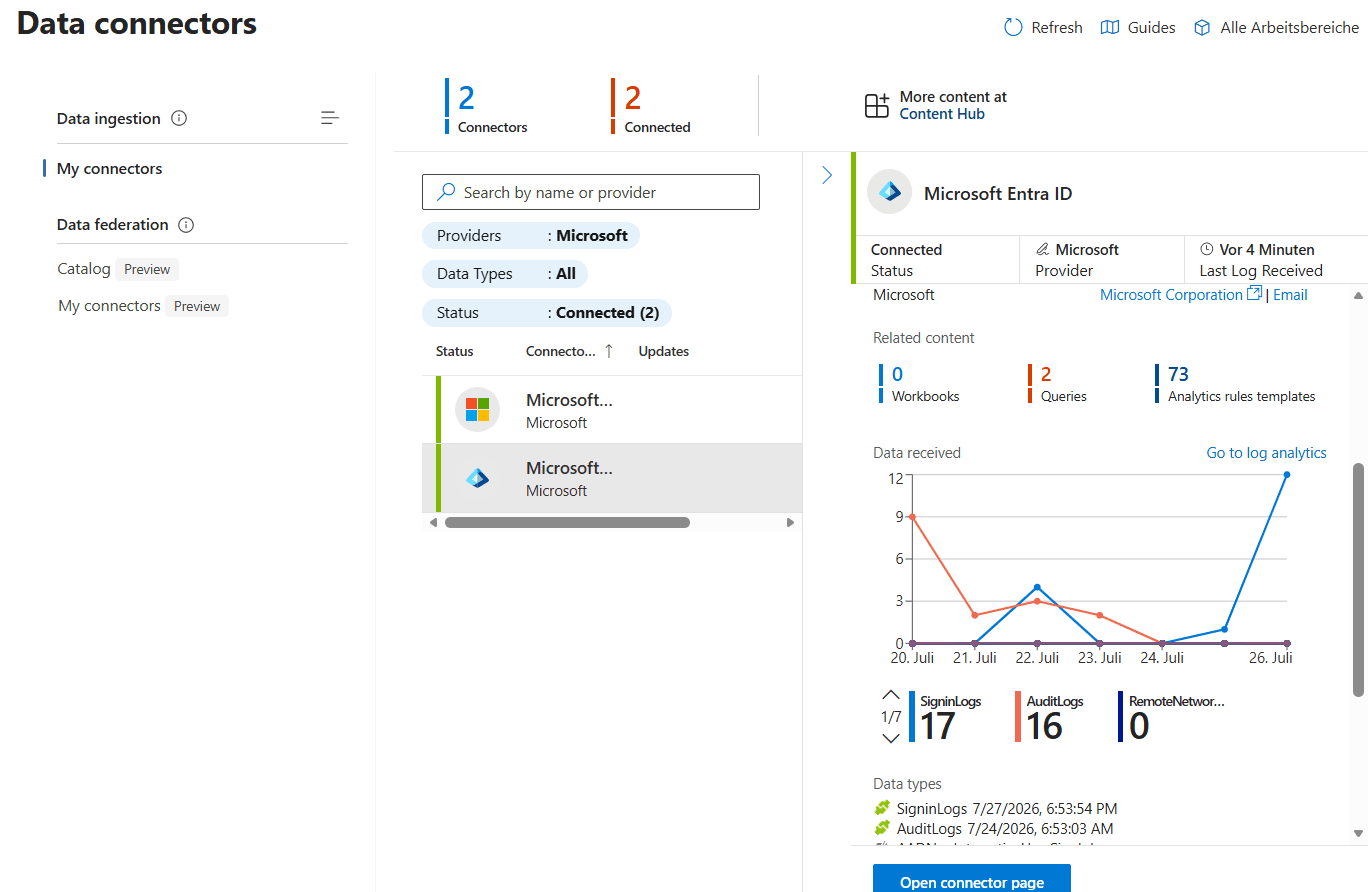Go to previous data type page with up chevron
The image size is (1371, 892).
891,695
